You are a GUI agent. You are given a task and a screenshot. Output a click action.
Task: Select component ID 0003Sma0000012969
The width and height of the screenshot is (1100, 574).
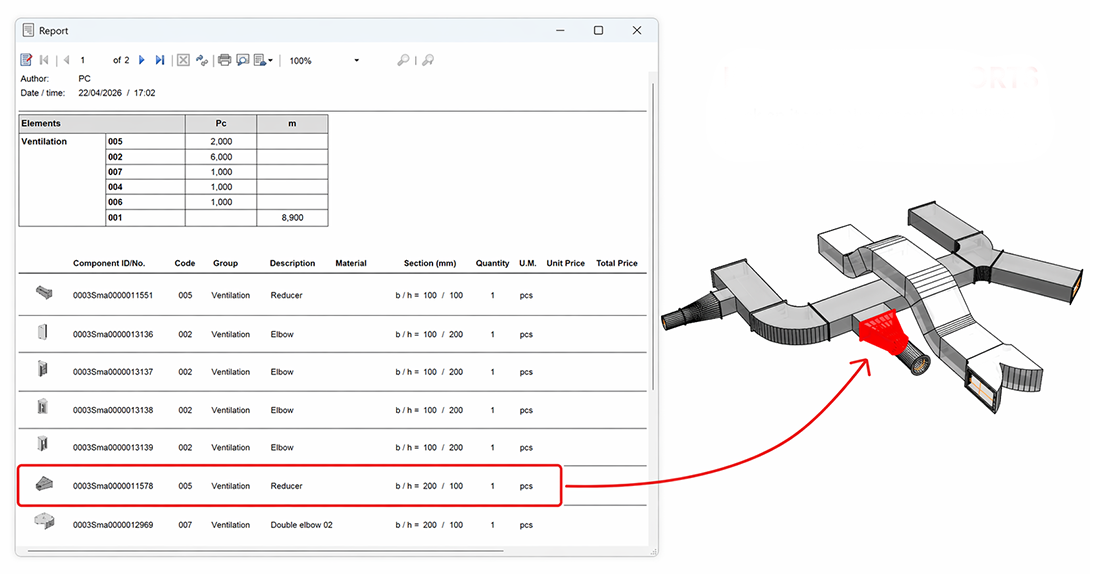click(x=113, y=525)
